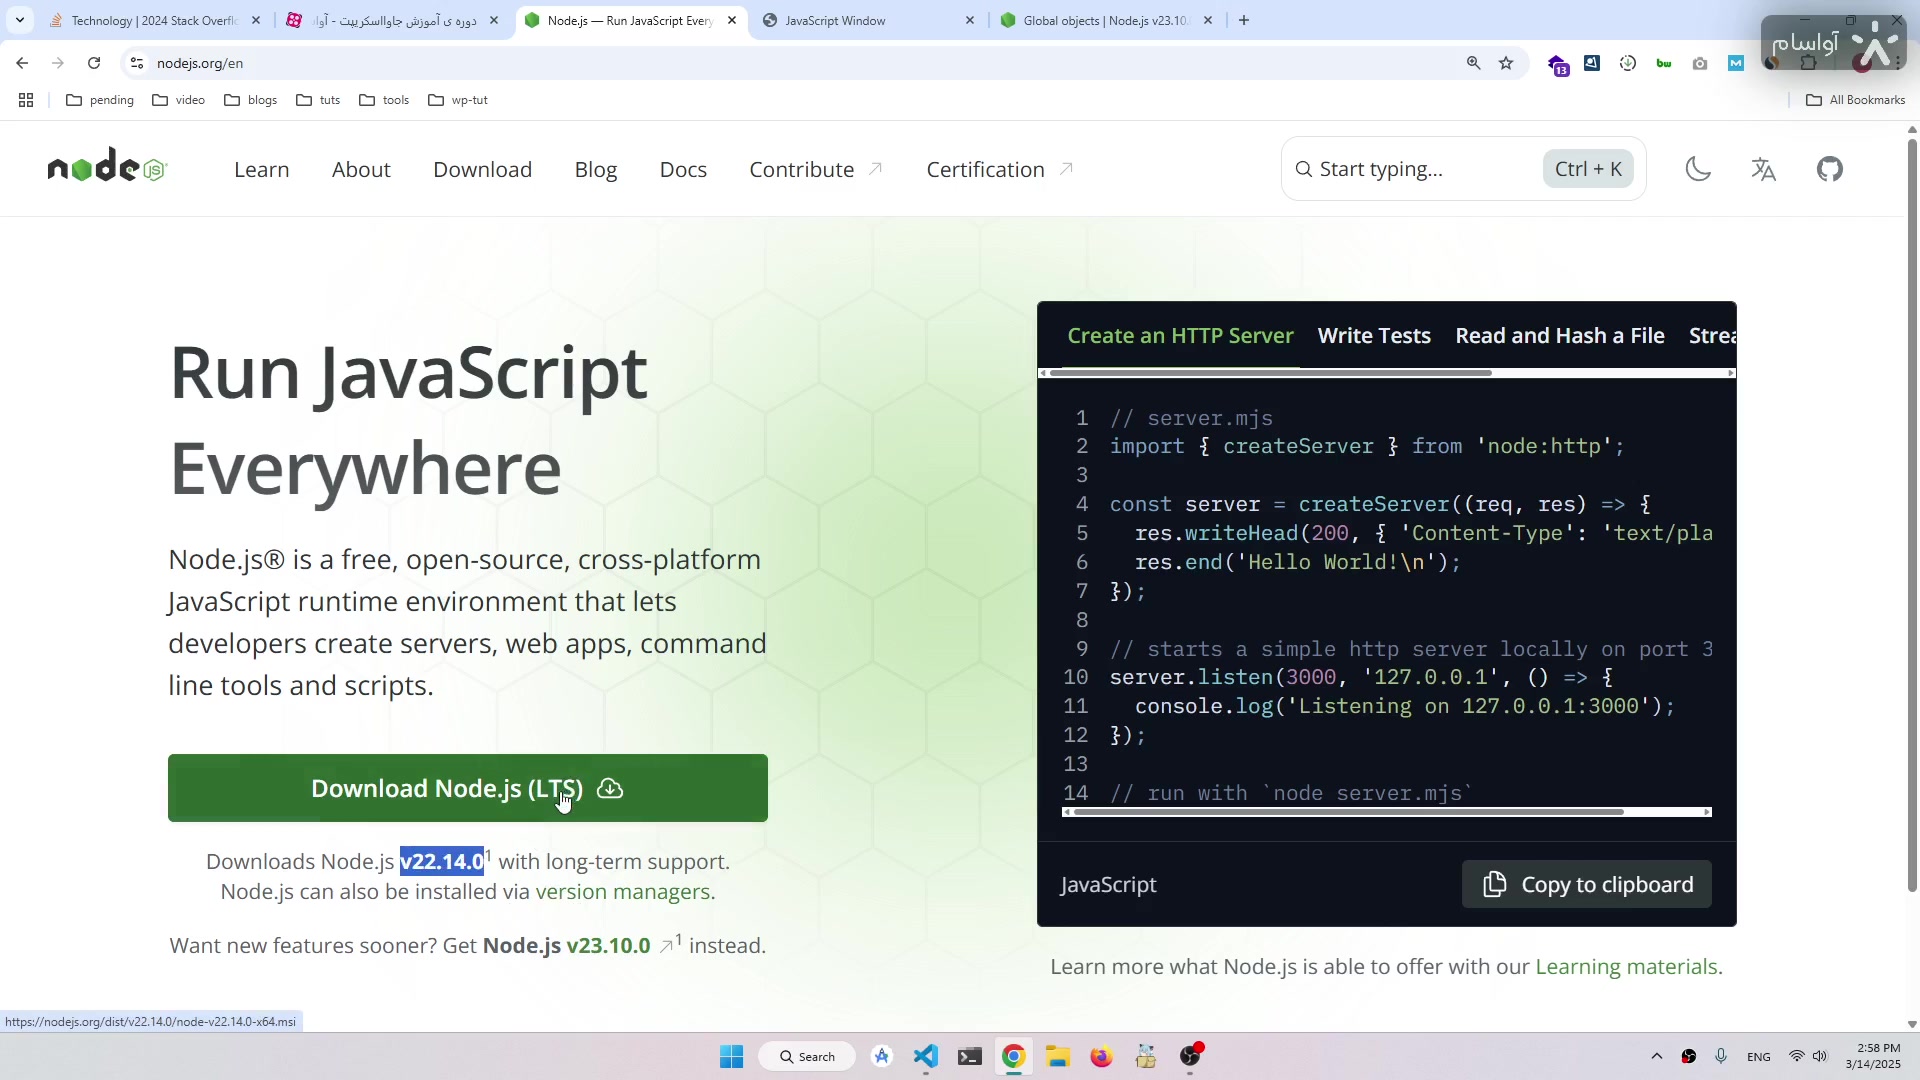Click the Node.js logo in the header
The width and height of the screenshot is (1920, 1080).
point(107,168)
